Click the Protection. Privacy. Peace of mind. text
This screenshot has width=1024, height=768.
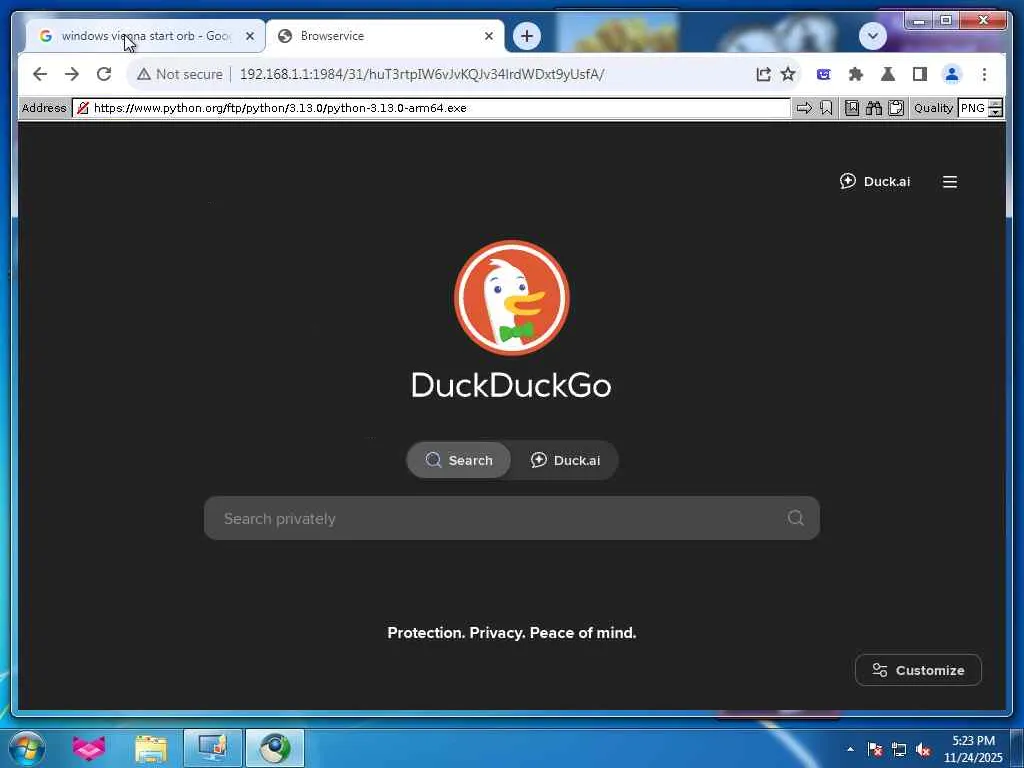pos(511,633)
